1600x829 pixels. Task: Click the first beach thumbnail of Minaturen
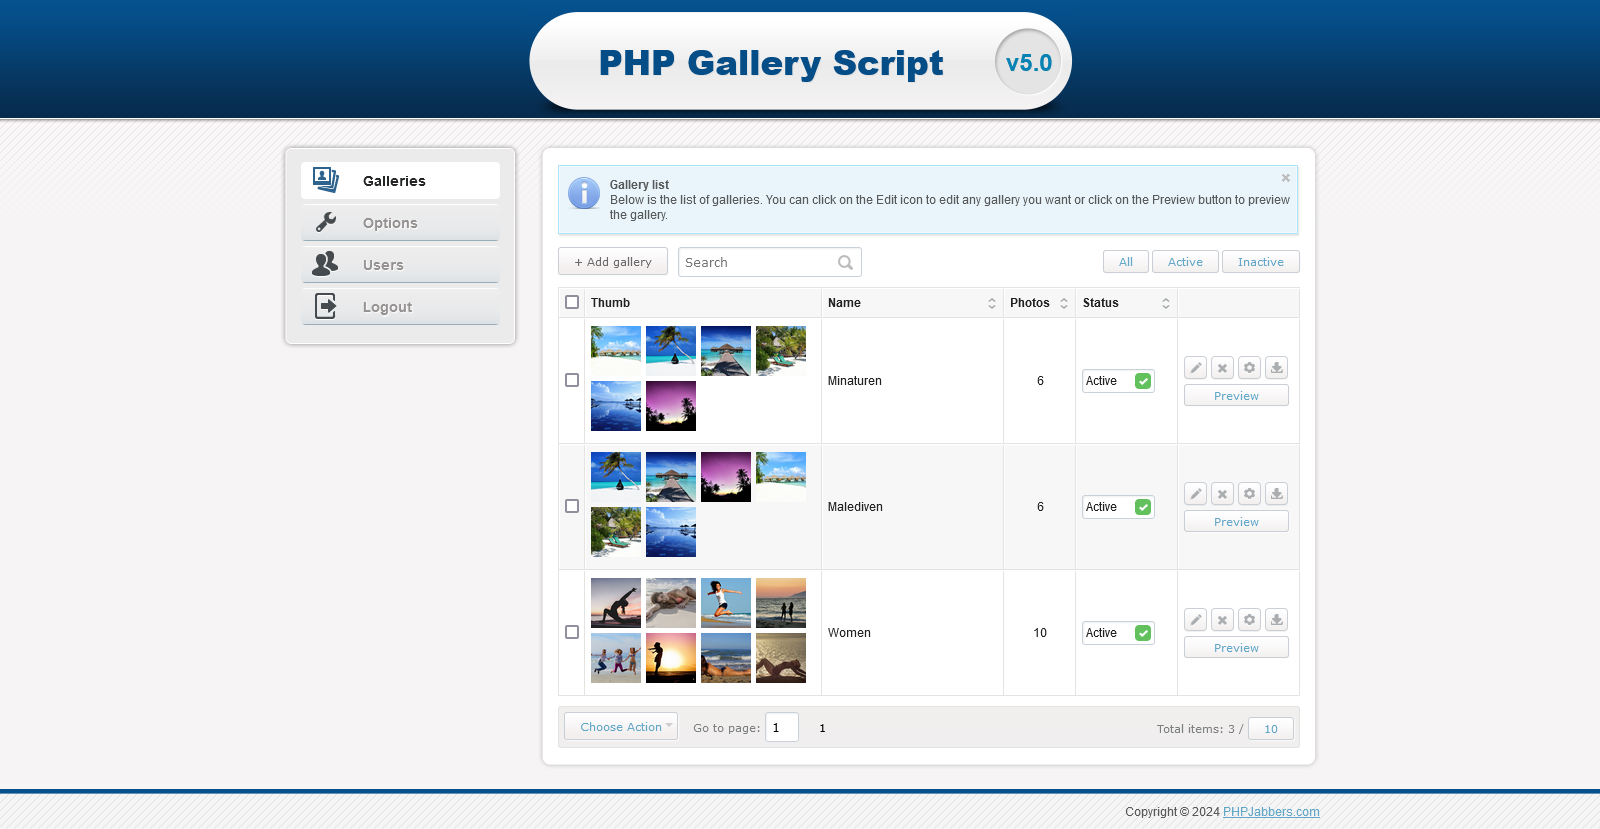click(x=616, y=351)
